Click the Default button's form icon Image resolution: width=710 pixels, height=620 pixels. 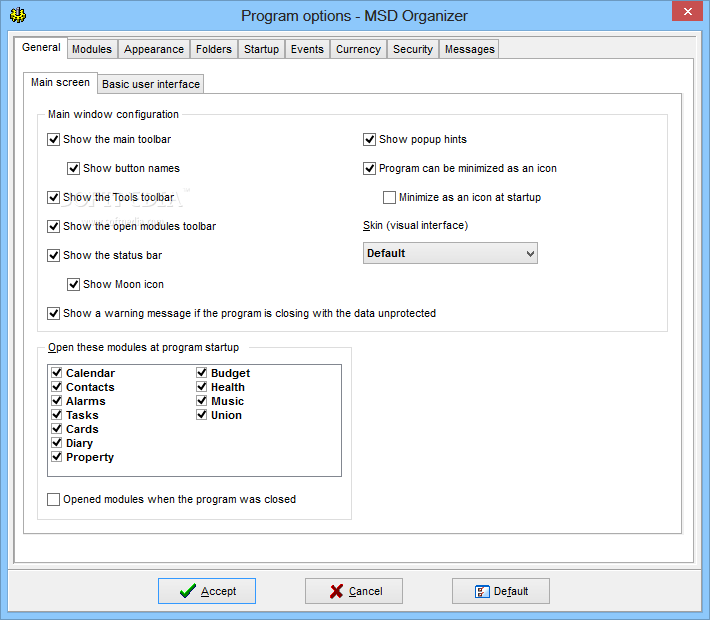tap(482, 591)
